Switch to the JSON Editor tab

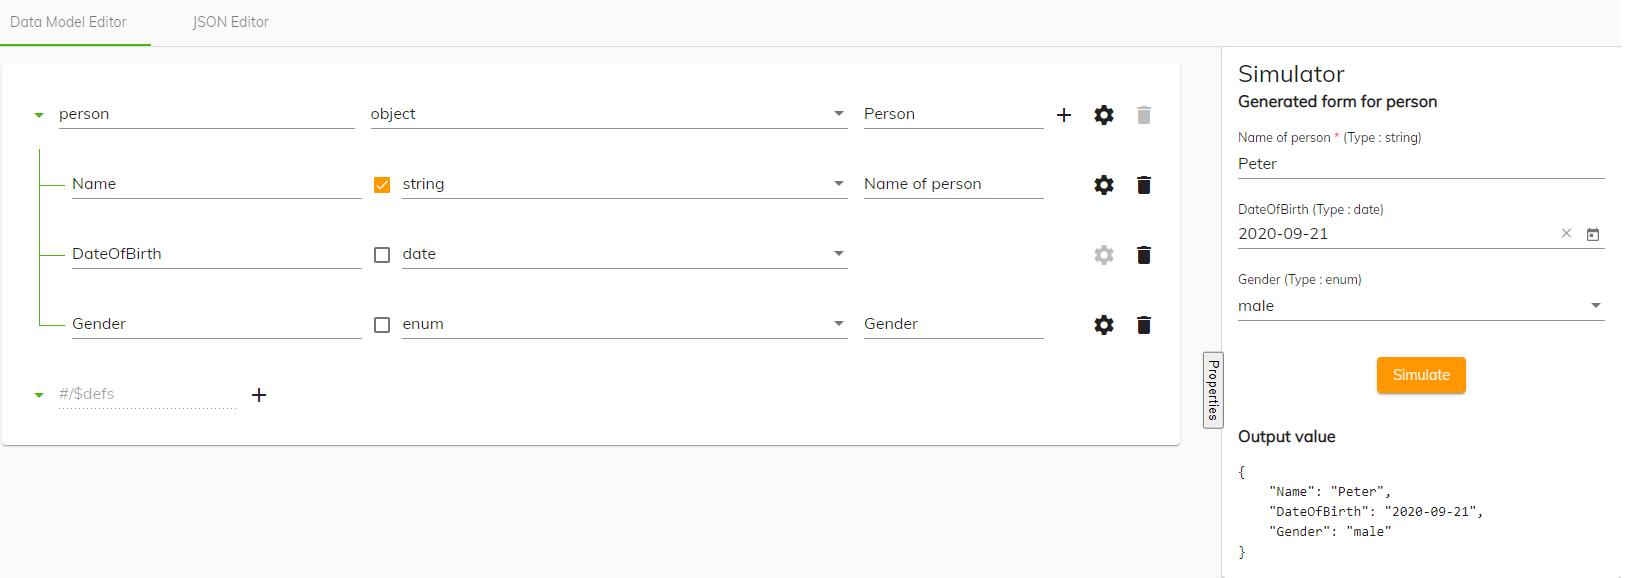click(231, 22)
